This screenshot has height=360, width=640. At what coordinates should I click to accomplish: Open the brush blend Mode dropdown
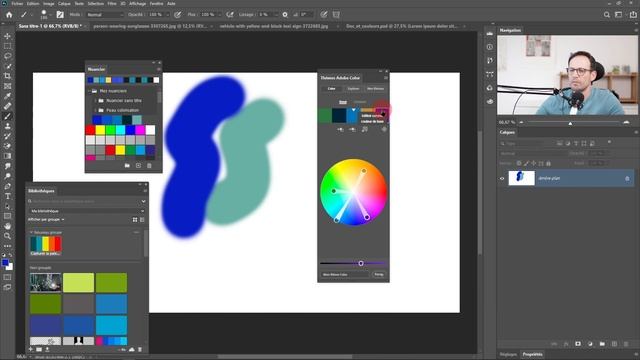click(x=105, y=15)
